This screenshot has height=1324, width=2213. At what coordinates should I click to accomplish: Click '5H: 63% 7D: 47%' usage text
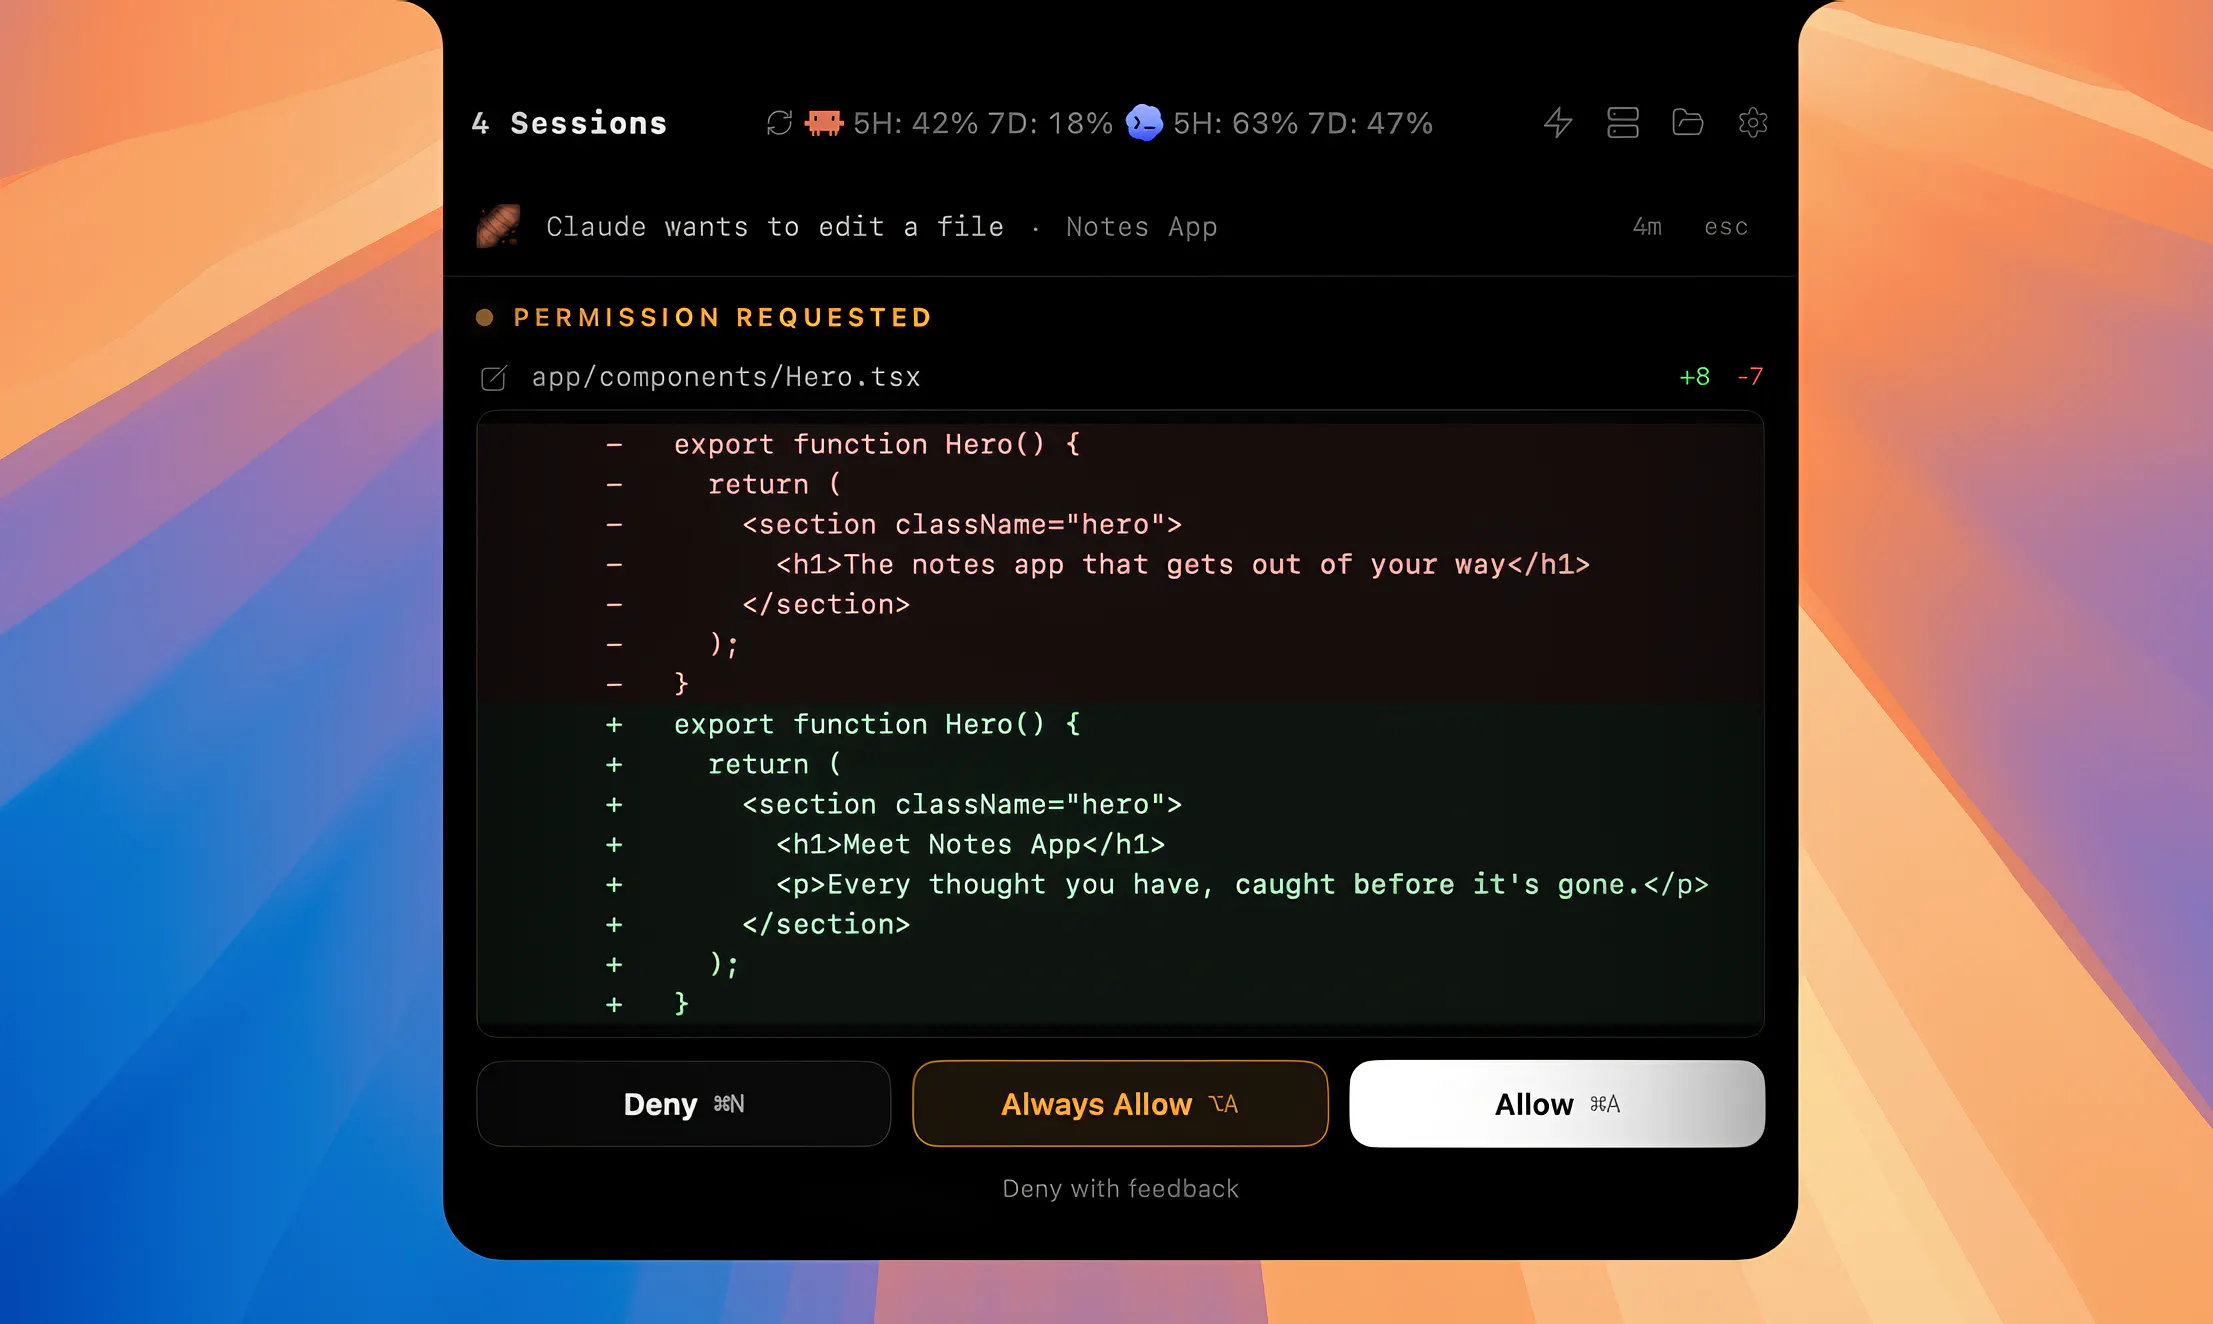1303,123
